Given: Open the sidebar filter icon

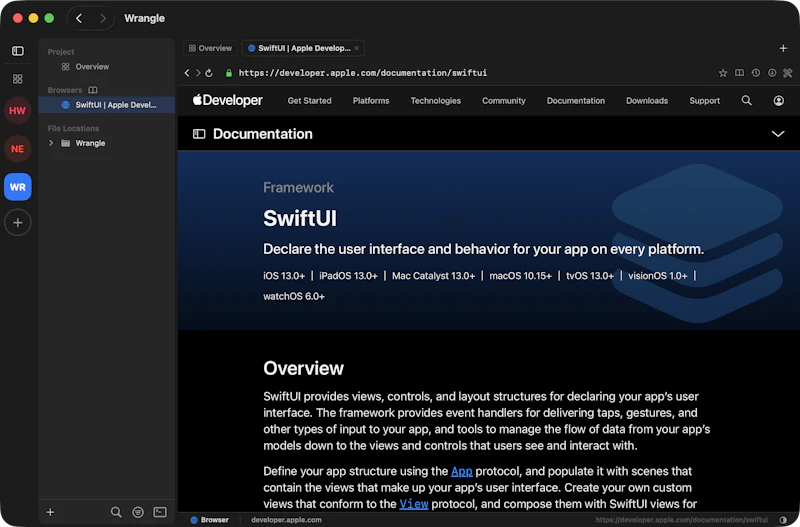Looking at the screenshot, I should (x=138, y=512).
